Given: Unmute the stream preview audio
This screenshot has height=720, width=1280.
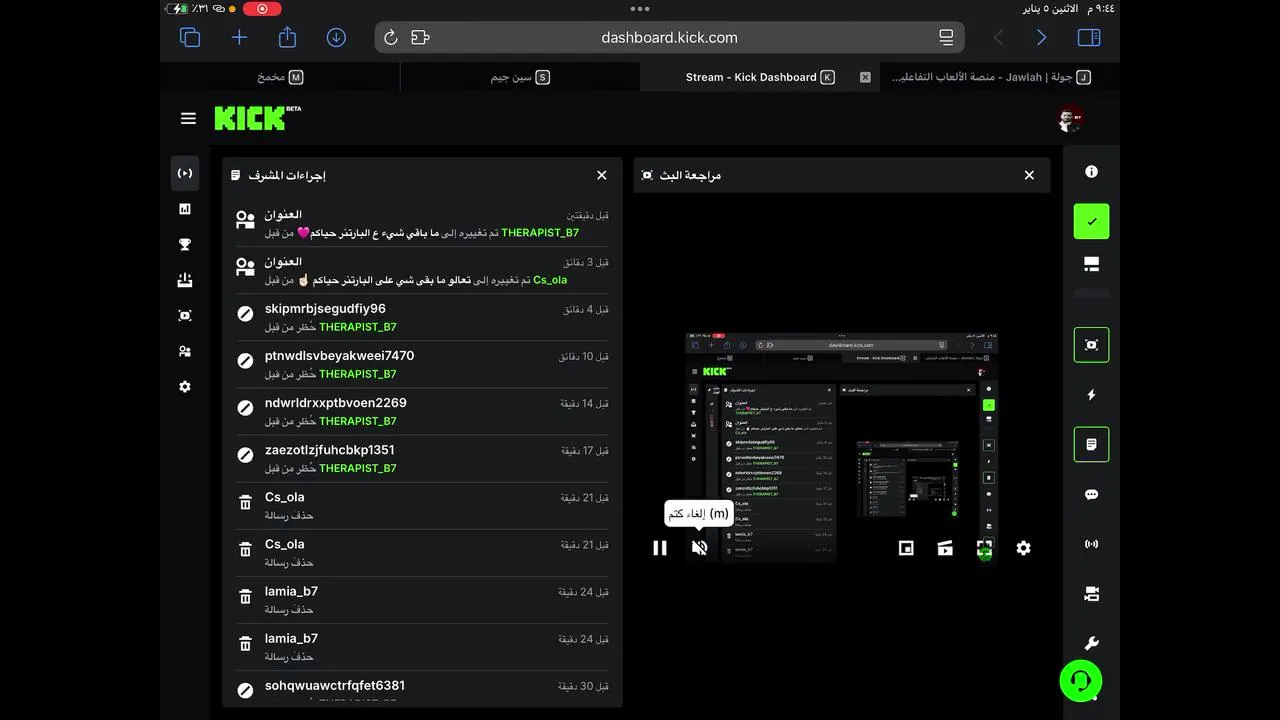Looking at the screenshot, I should (699, 548).
